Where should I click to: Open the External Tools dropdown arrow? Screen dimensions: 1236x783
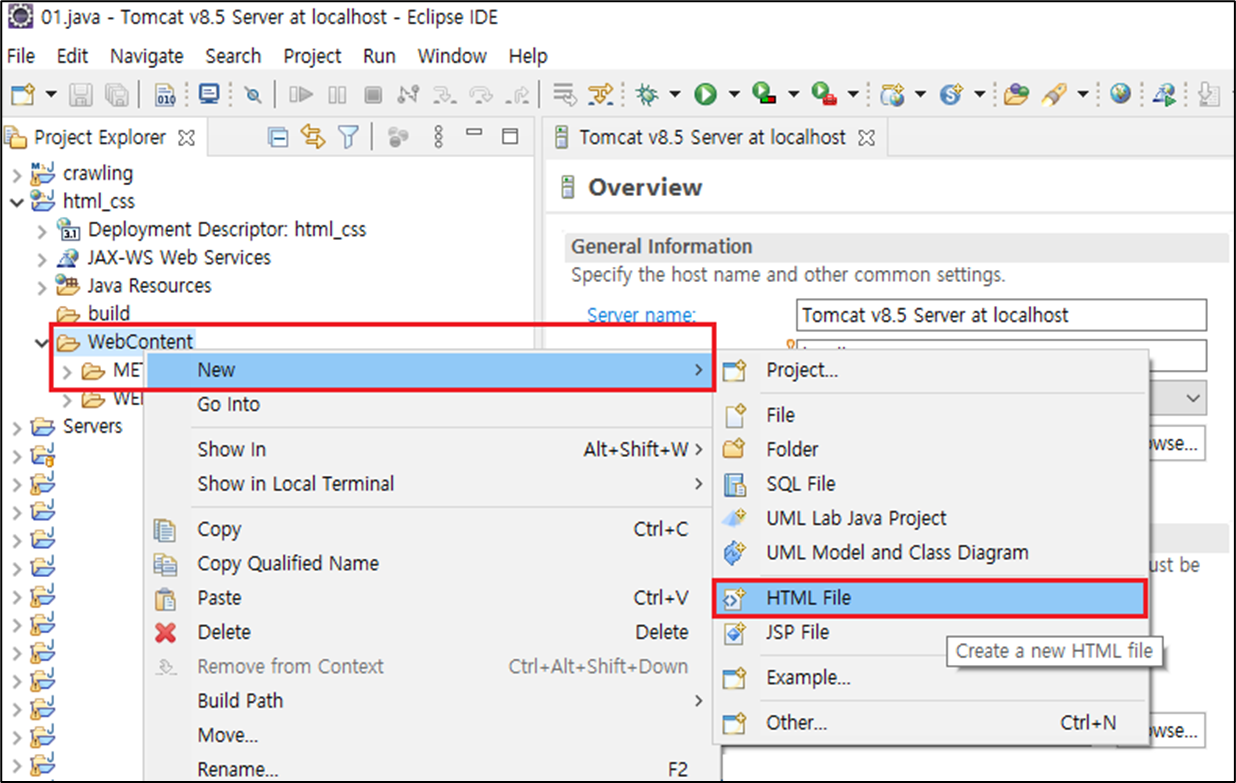(x=853, y=95)
